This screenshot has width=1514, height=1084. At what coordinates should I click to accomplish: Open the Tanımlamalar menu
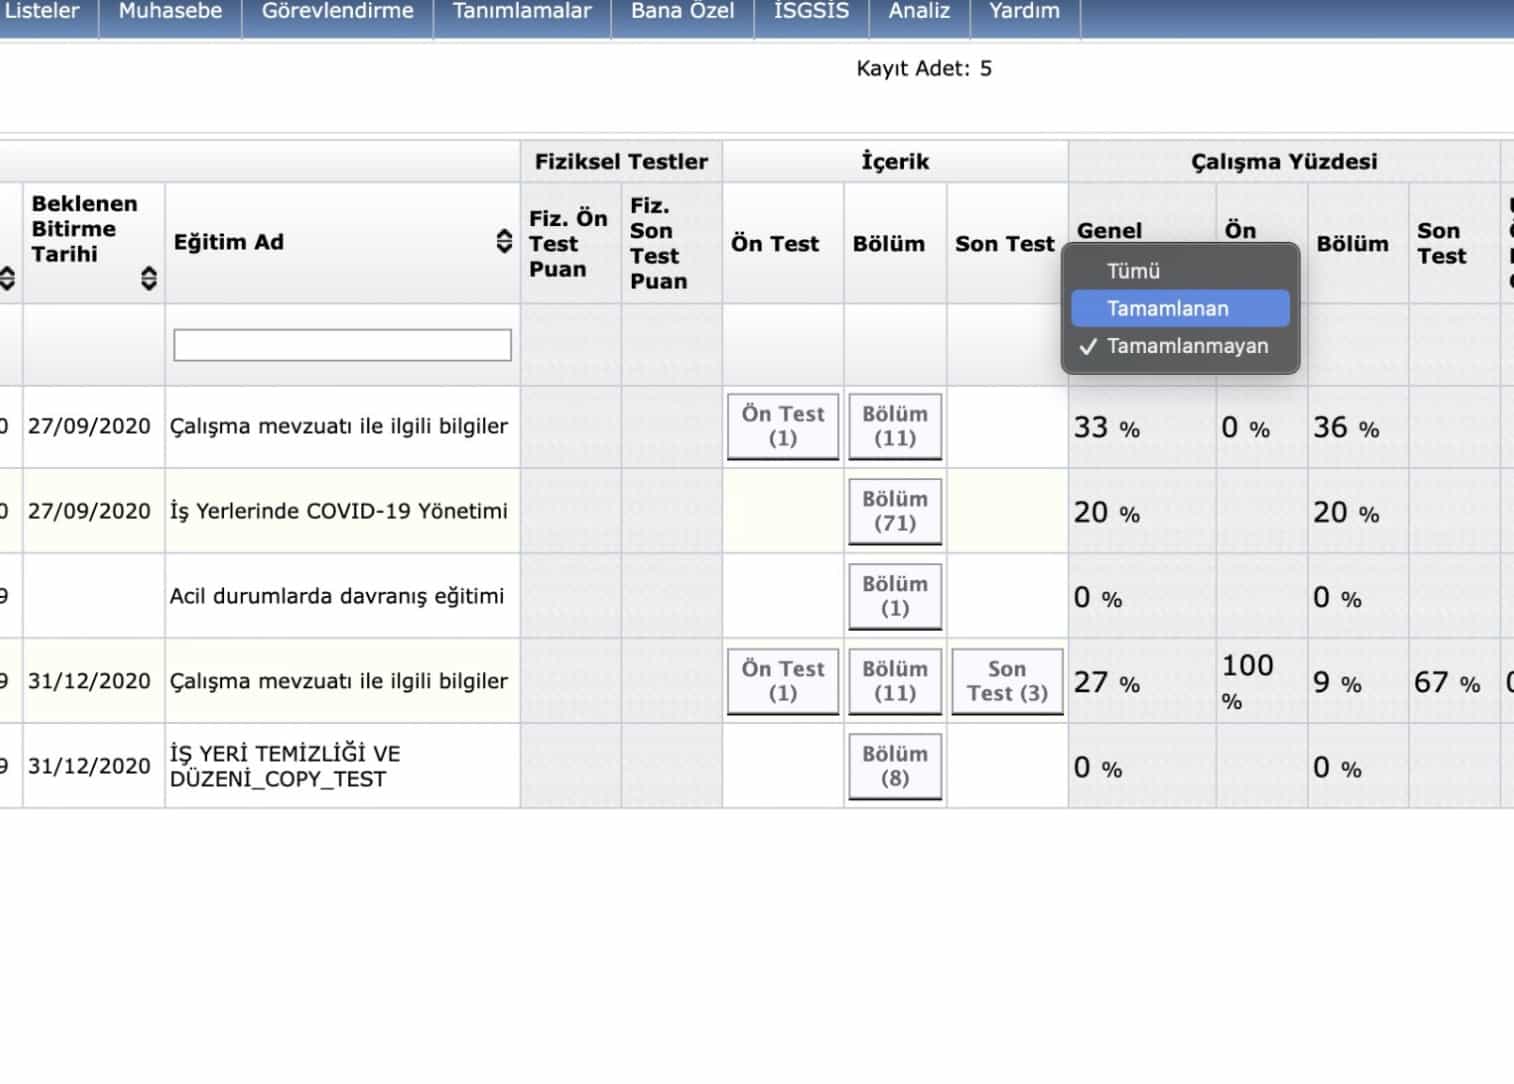click(x=522, y=12)
